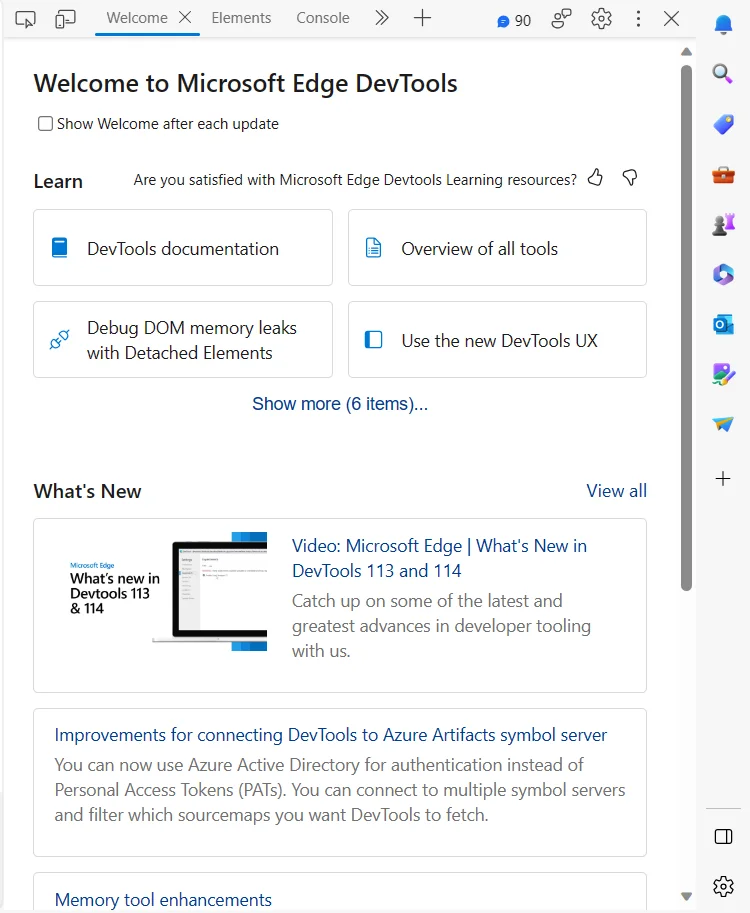Close the DevTools panel
750x913 pixels.
pos(671,19)
